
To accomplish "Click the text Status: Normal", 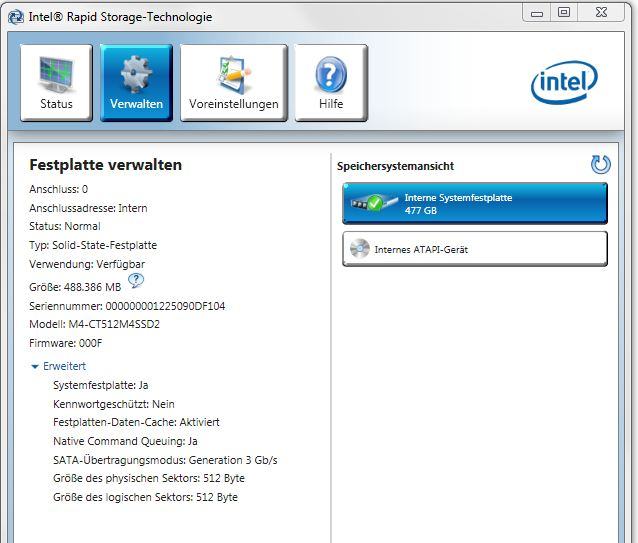I will pyautogui.click(x=65, y=226).
